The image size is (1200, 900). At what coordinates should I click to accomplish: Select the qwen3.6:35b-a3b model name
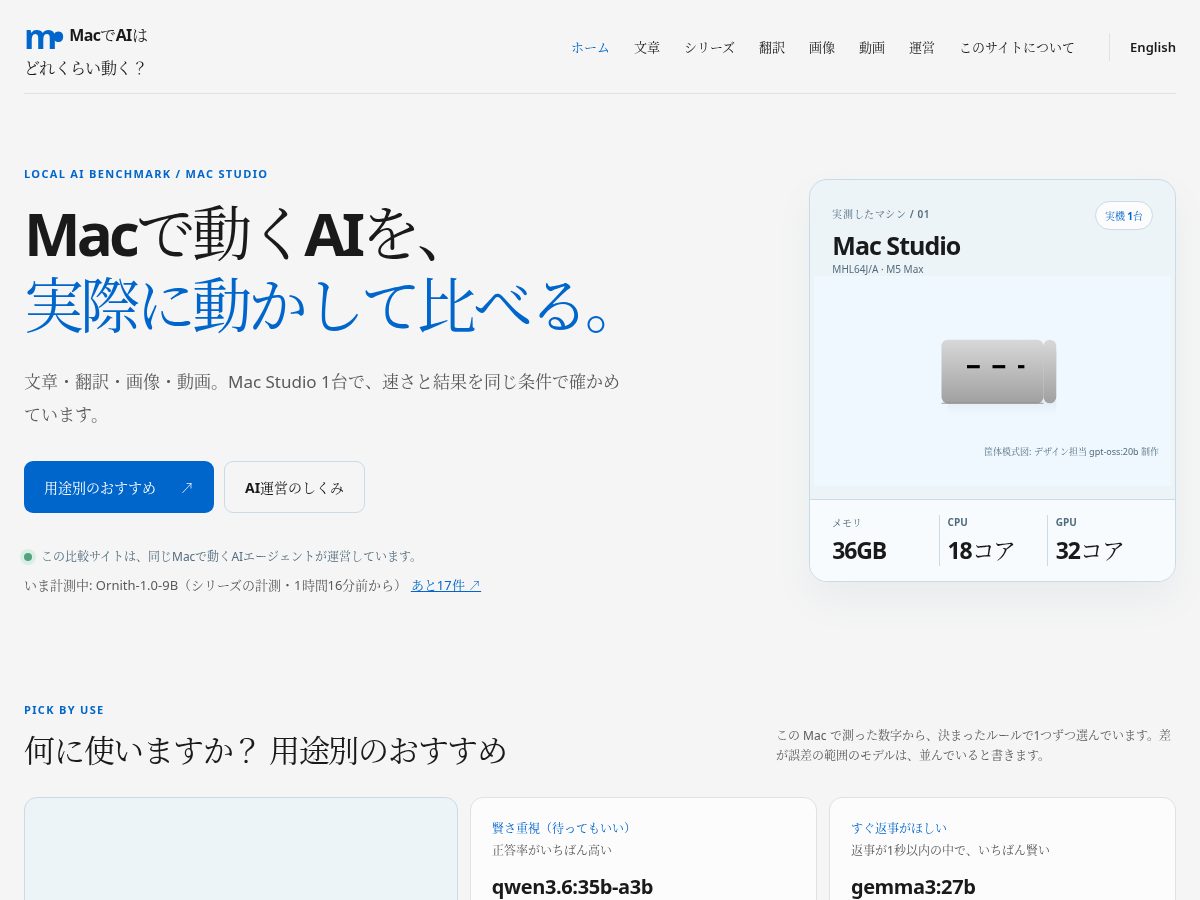(572, 887)
